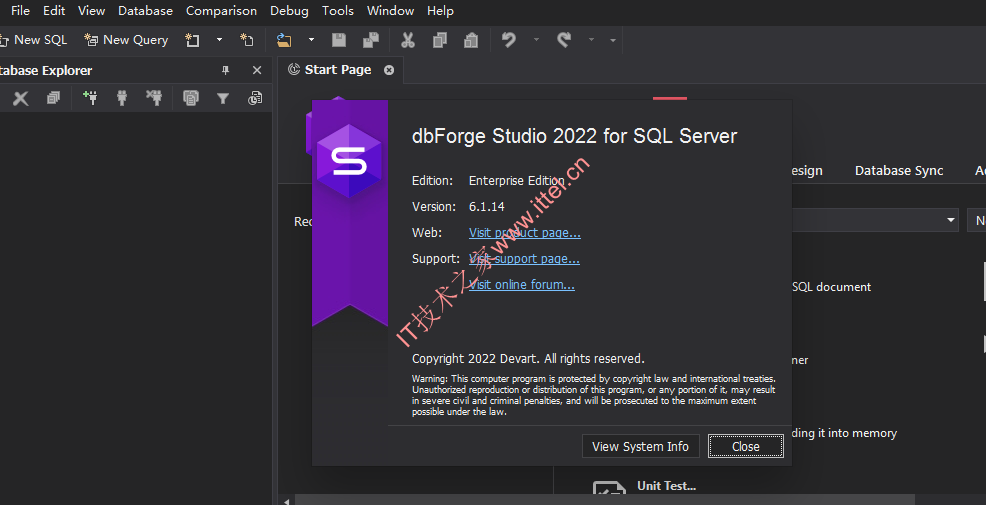Click Collapse All icon in Database Explorer

(x=53, y=98)
